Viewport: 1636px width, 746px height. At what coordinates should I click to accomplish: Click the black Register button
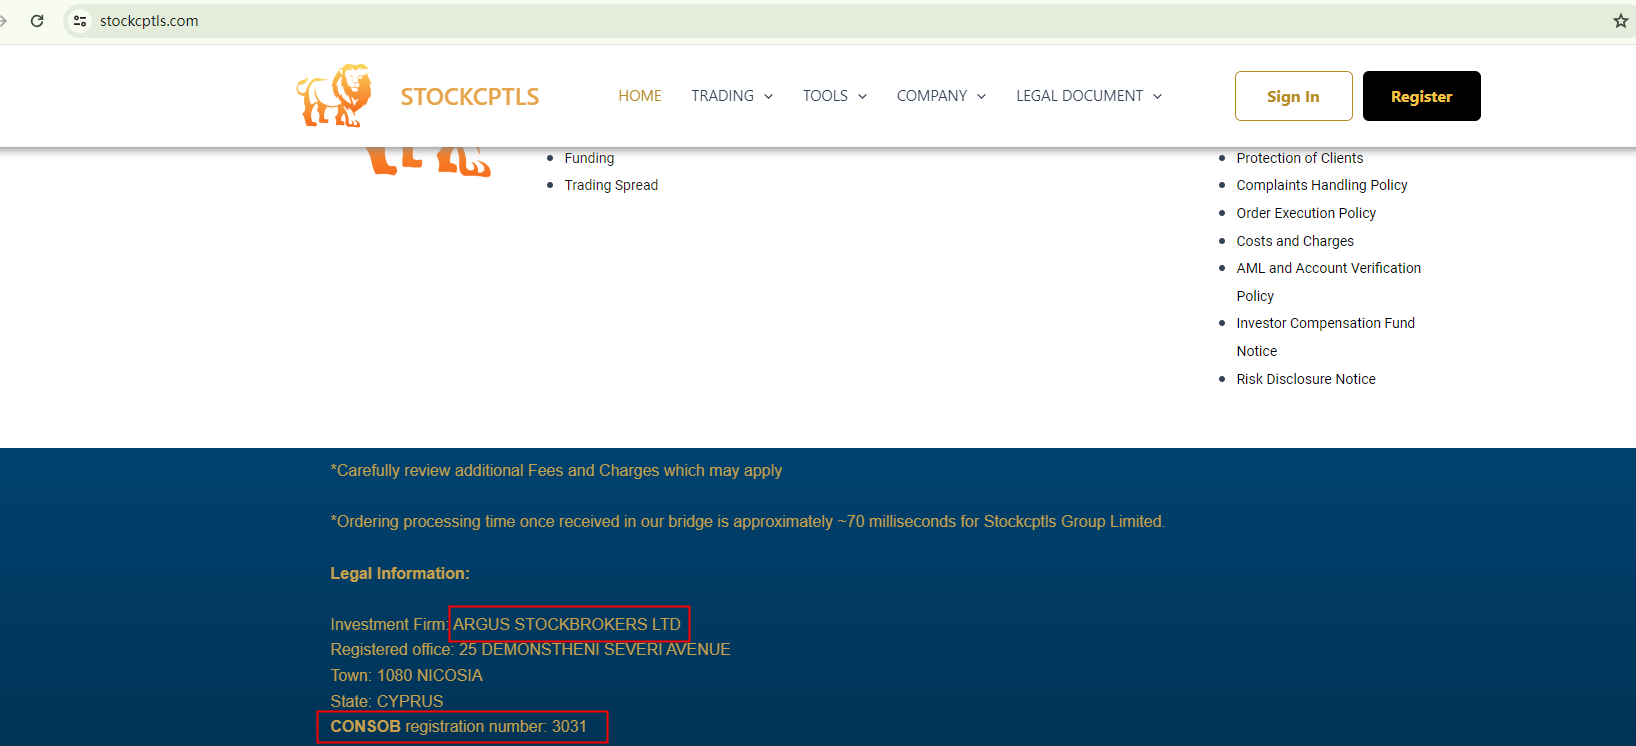[x=1421, y=96]
